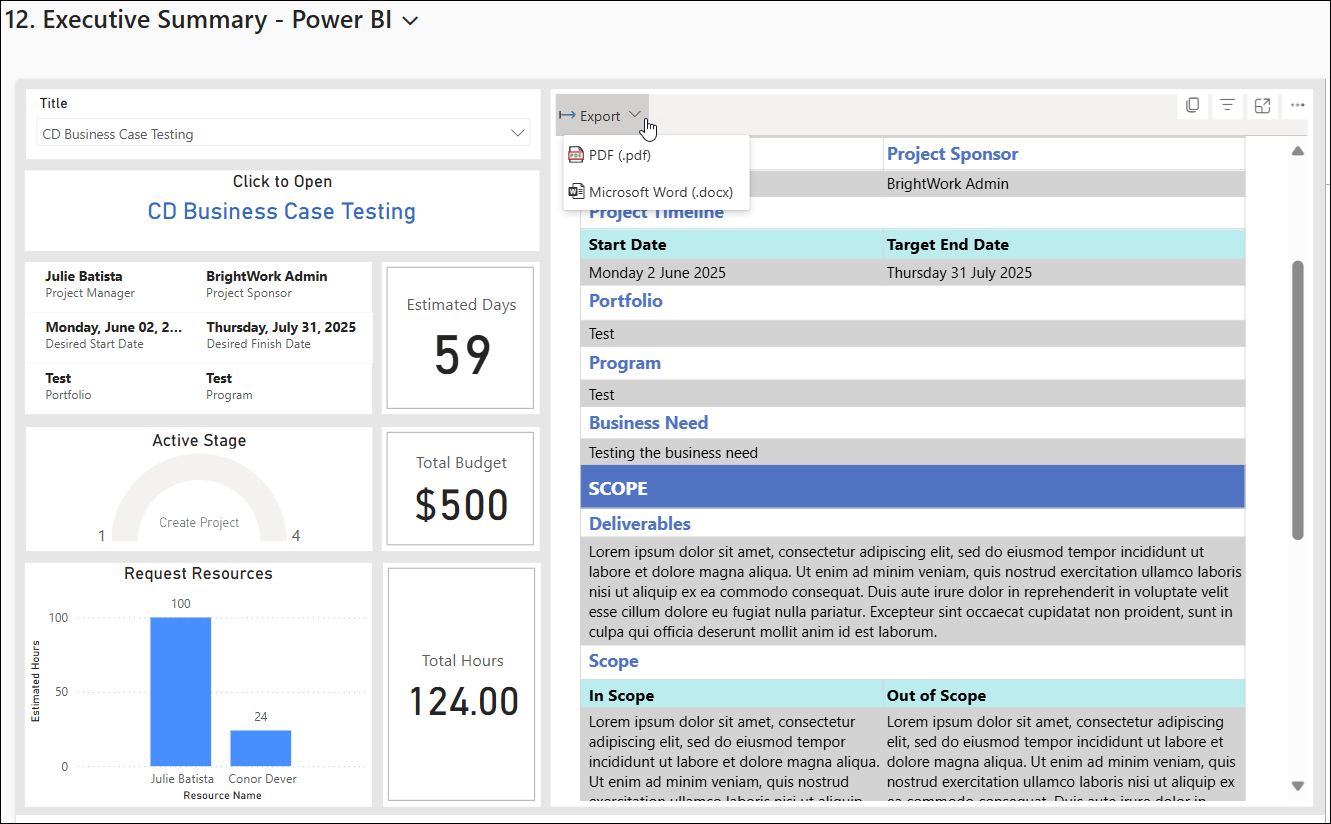Click the report's vertical scrollbar thumb
The height and width of the screenshot is (824, 1331).
(1298, 400)
